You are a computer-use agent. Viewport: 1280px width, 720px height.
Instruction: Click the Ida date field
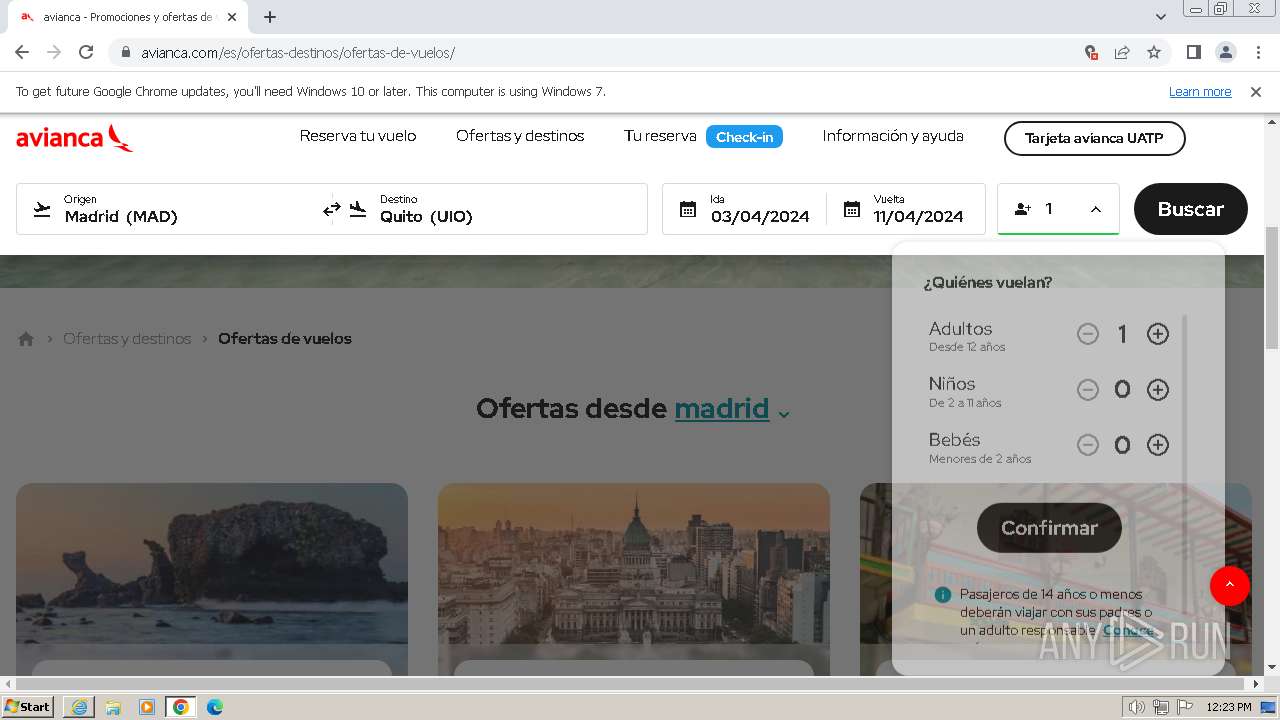tap(744, 209)
